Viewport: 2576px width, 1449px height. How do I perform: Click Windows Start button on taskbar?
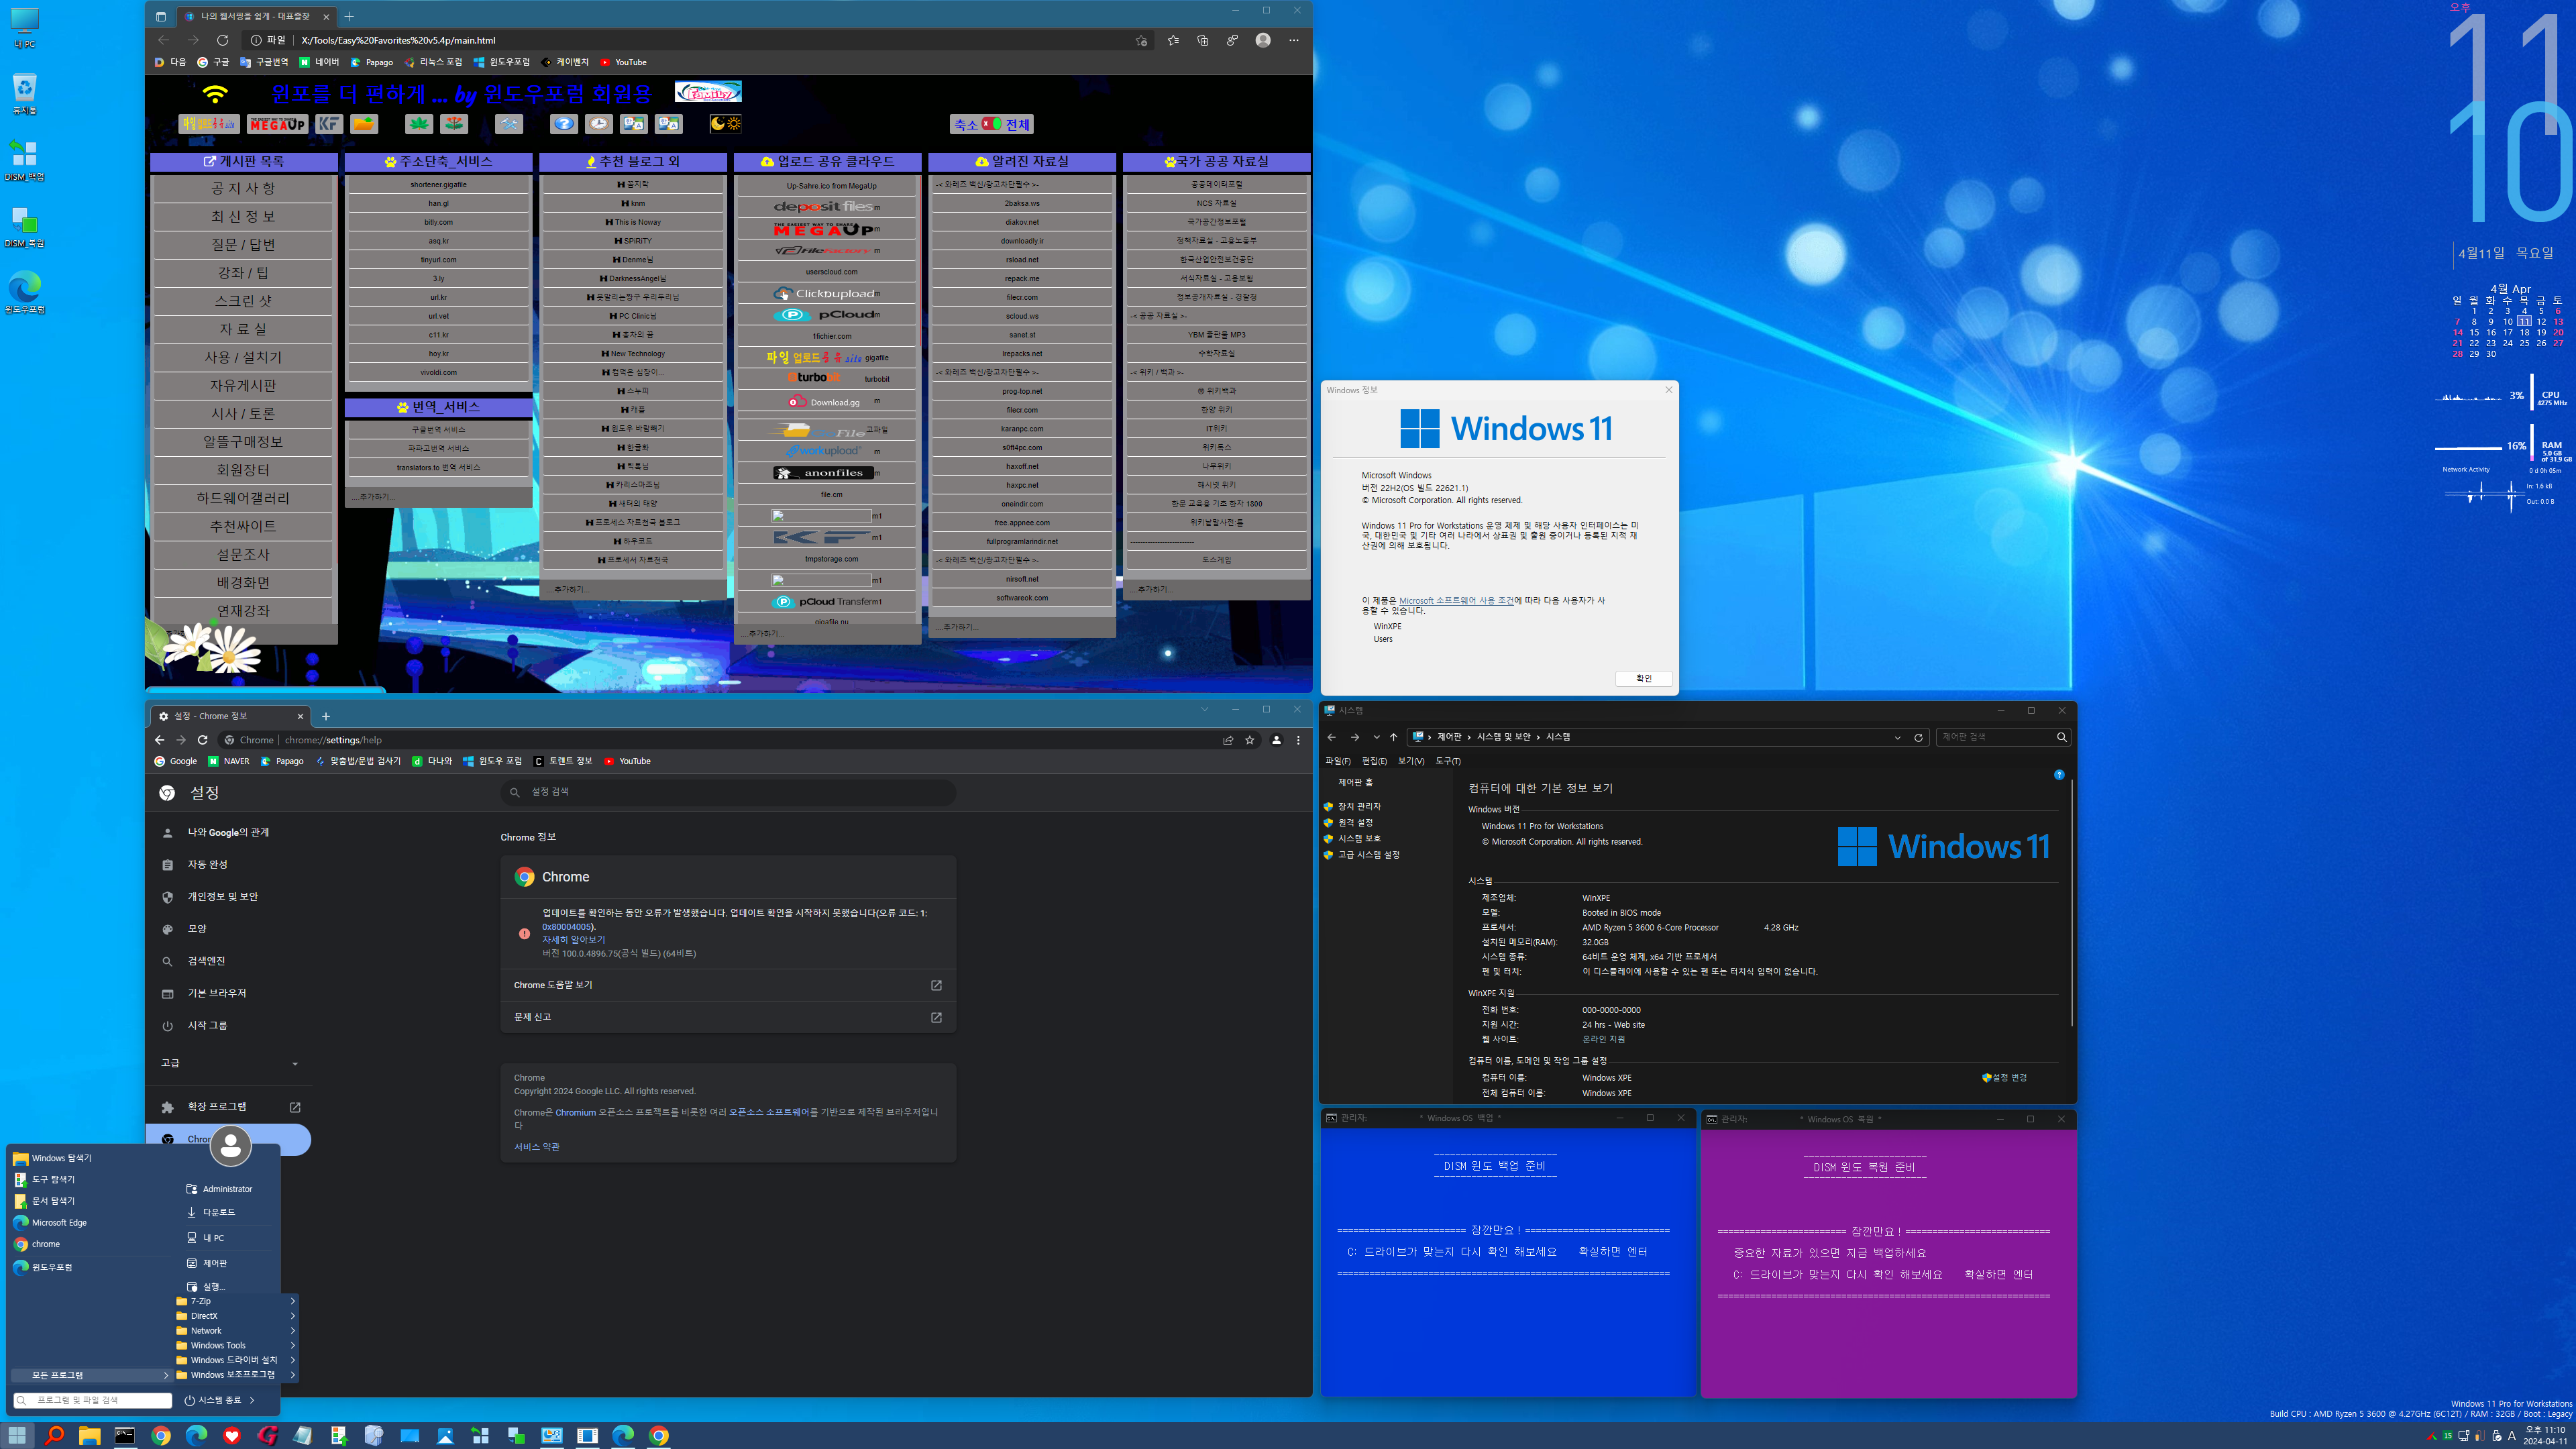coord(17,1435)
